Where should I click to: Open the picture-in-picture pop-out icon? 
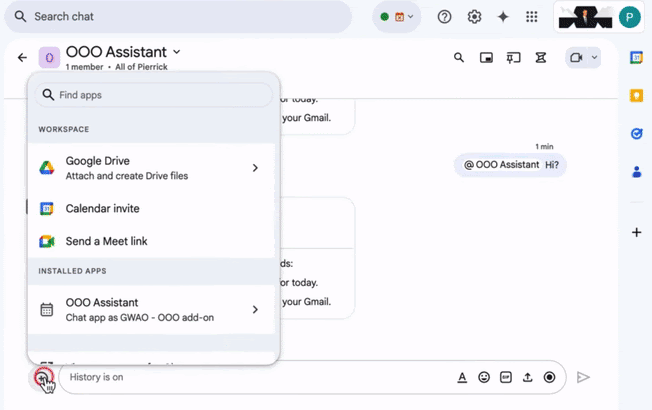(486, 57)
